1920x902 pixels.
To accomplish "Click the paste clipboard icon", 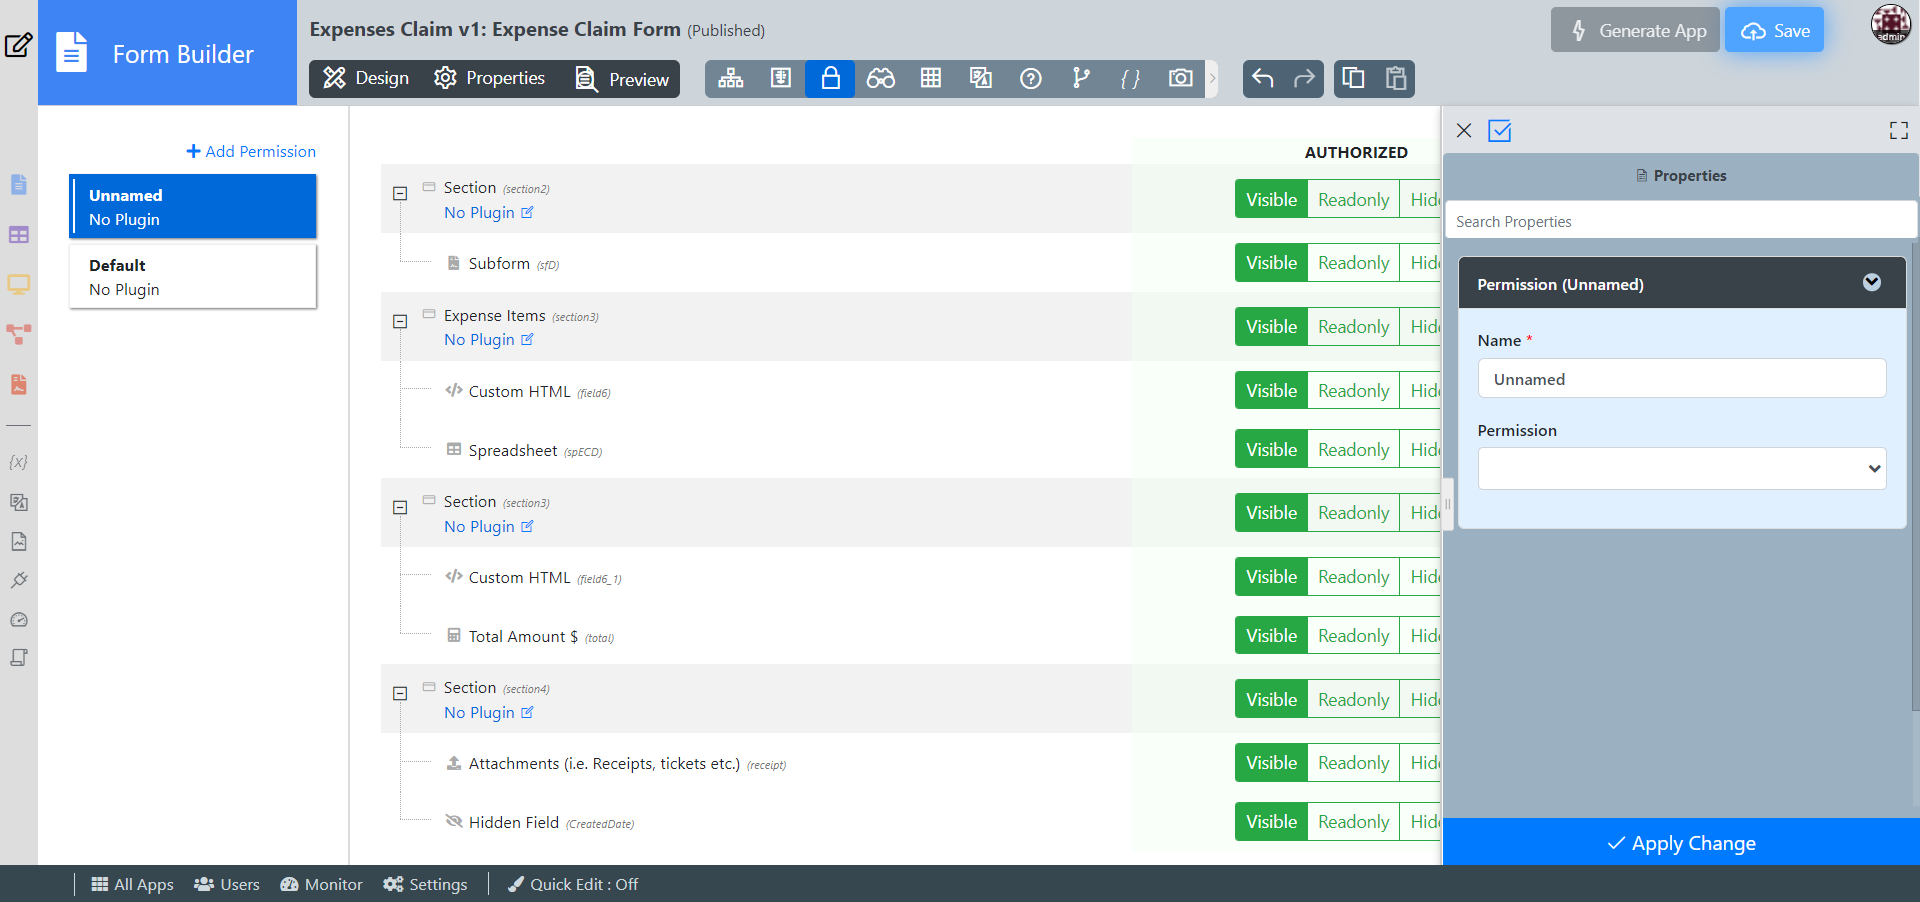I will click(x=1396, y=79).
